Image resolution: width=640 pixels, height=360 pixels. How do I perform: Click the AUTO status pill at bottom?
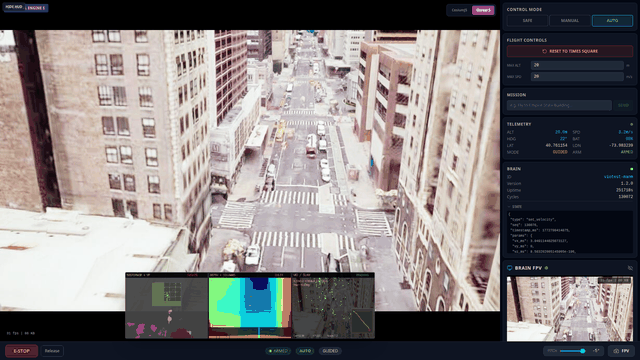tap(305, 351)
